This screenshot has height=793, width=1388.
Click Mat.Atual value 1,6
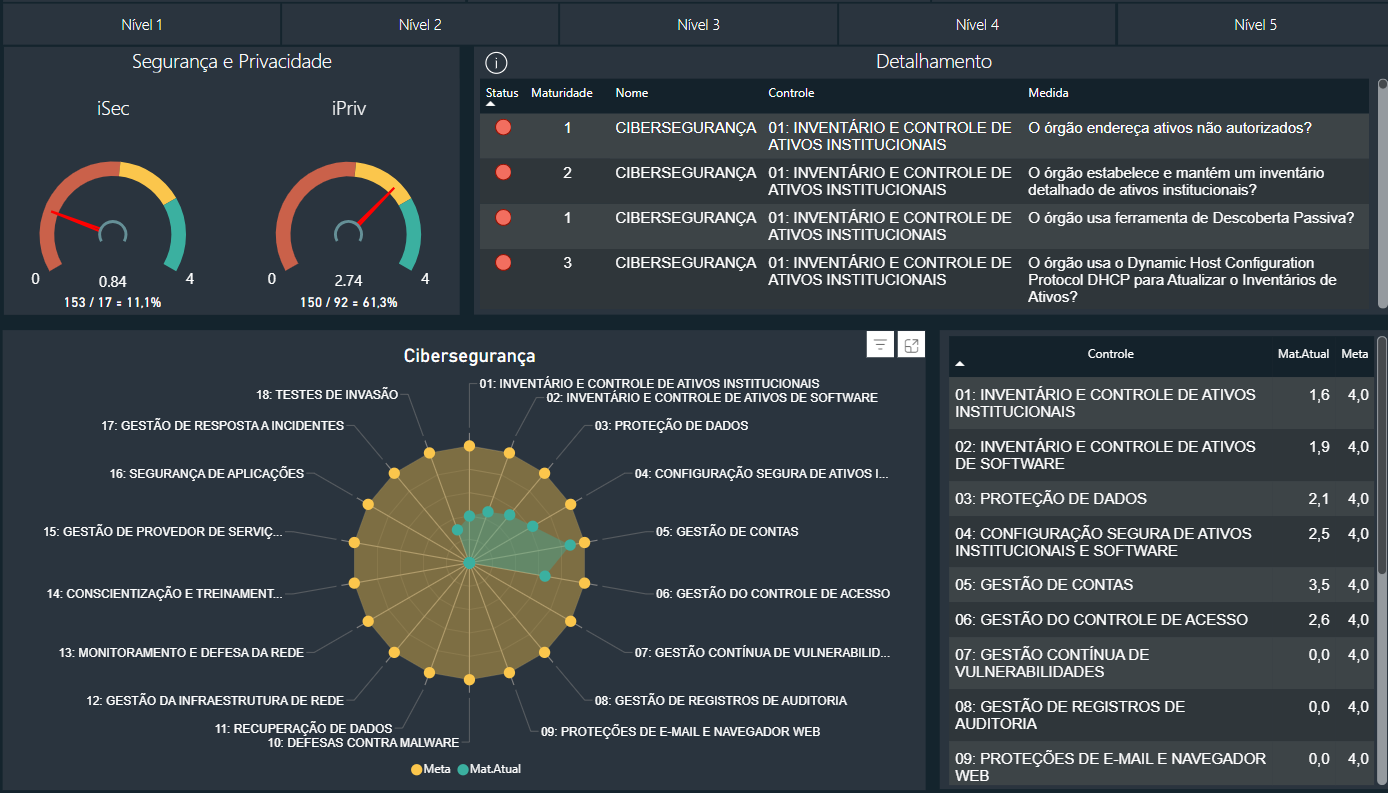pyautogui.click(x=1319, y=395)
